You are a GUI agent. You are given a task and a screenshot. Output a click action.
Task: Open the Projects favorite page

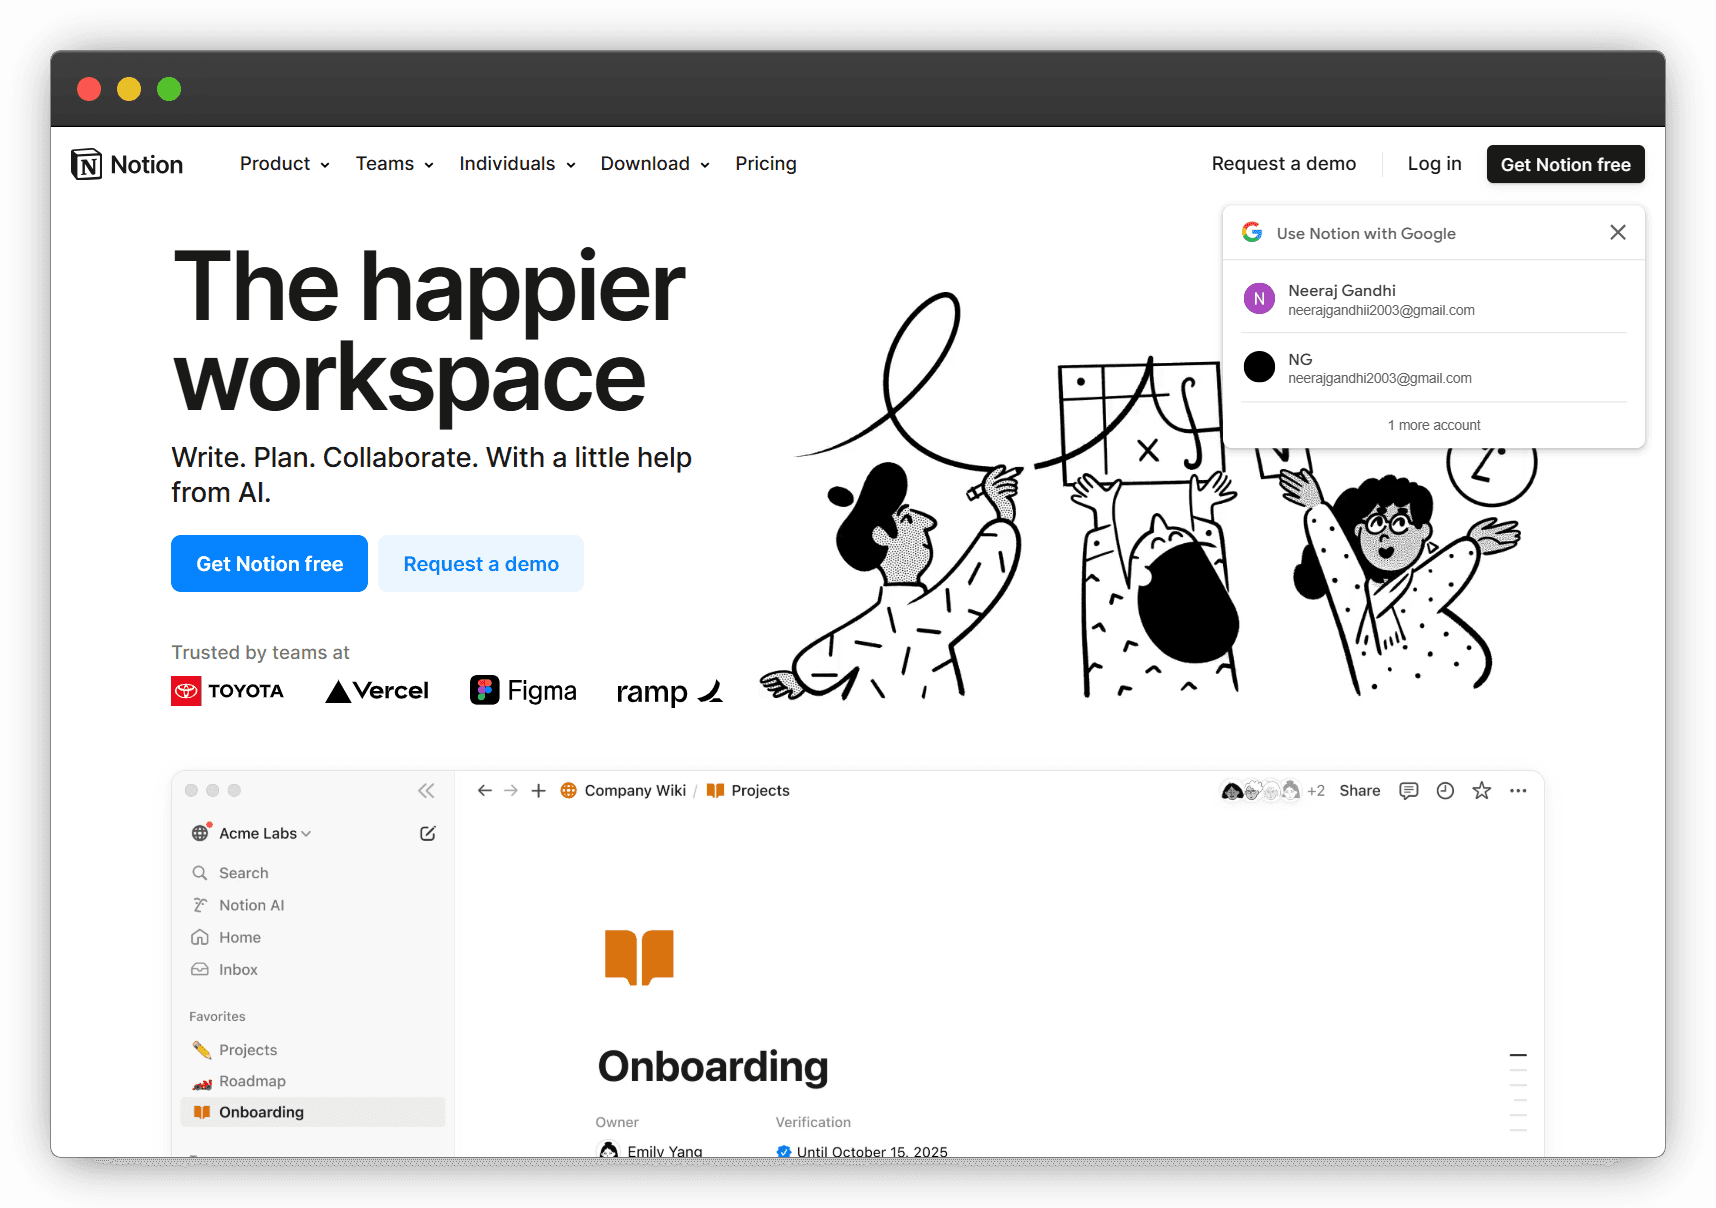313,1050
